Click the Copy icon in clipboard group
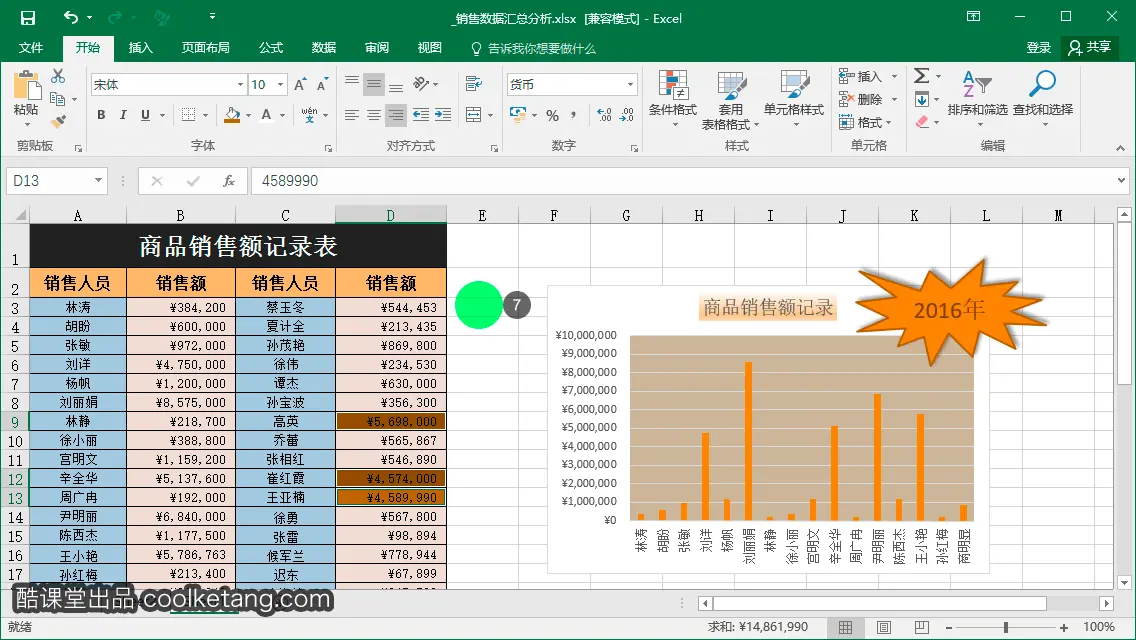The image size is (1136, 640). 58,99
